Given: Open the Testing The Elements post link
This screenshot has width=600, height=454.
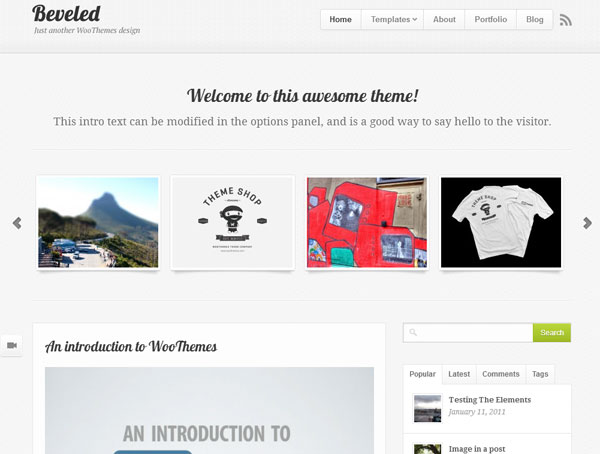Looking at the screenshot, I should [x=490, y=400].
